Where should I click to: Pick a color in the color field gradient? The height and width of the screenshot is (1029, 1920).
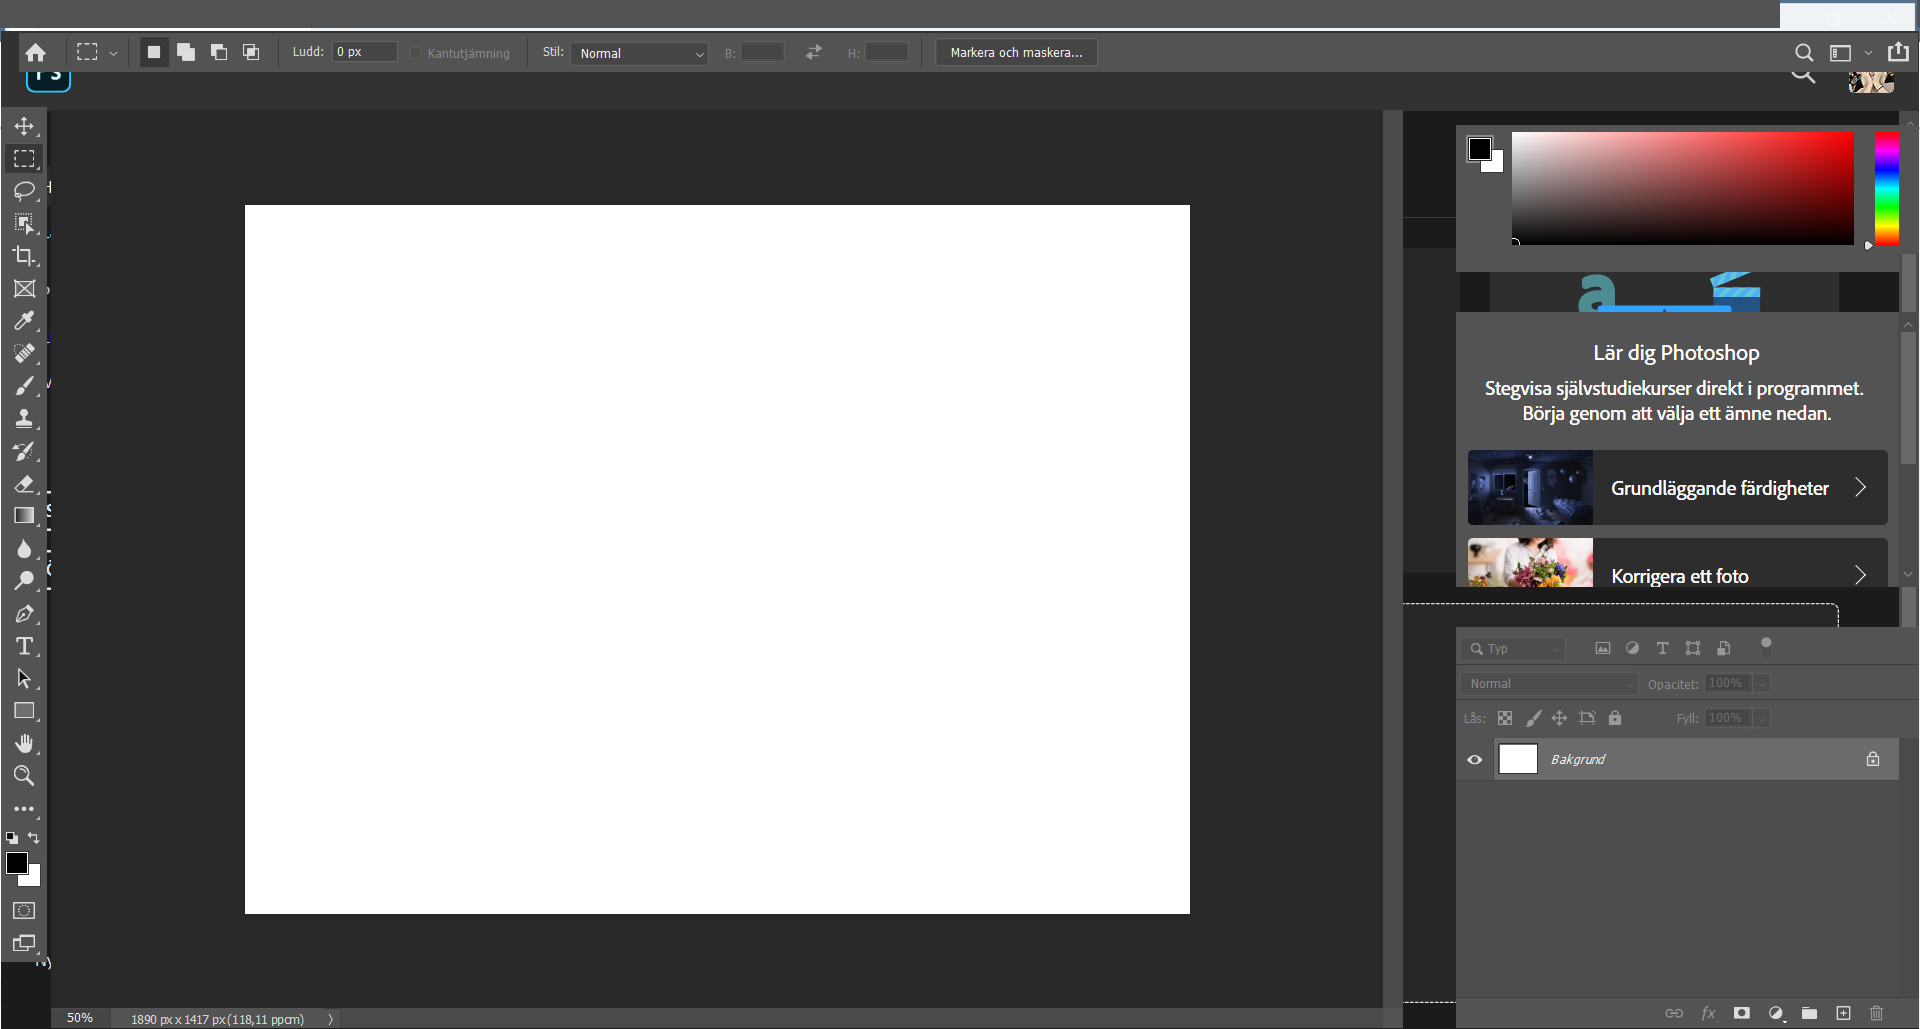click(x=1683, y=190)
